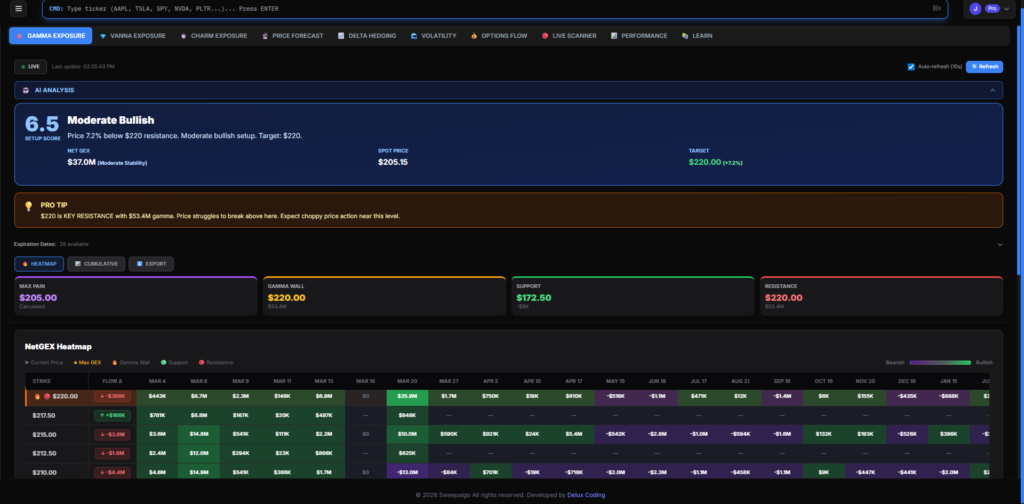Open the Delta Hedging tab
Image resolution: width=1024 pixels, height=504 pixels.
pyautogui.click(x=369, y=36)
